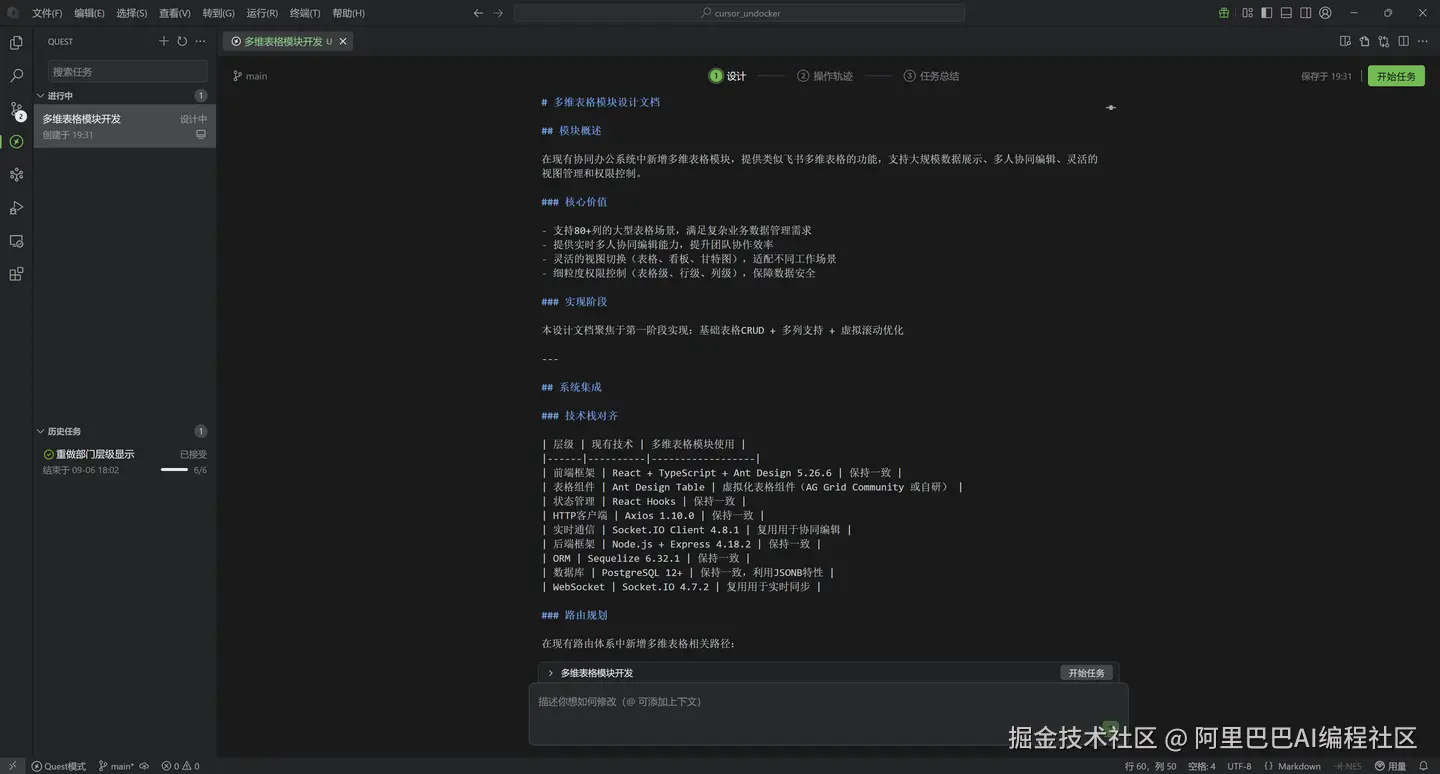The width and height of the screenshot is (1440, 774).
Task: Close the 多维表格模块开发 tab
Action: tap(343, 41)
